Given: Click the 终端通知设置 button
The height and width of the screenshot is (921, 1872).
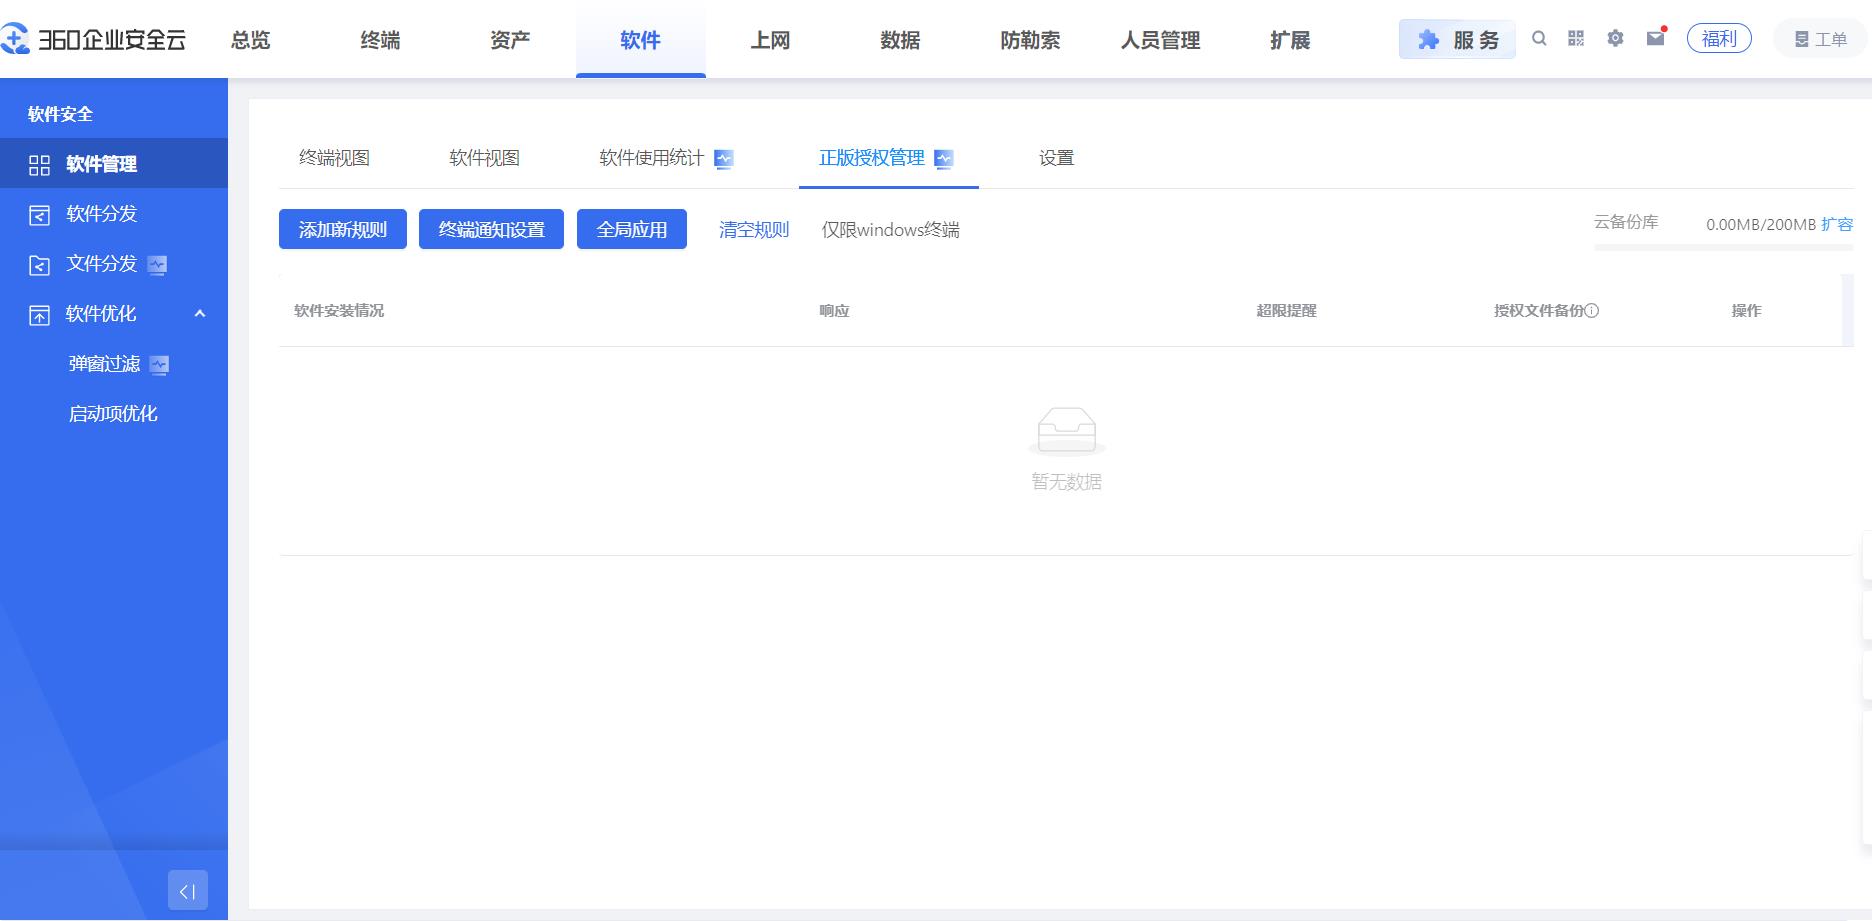Looking at the screenshot, I should 491,229.
